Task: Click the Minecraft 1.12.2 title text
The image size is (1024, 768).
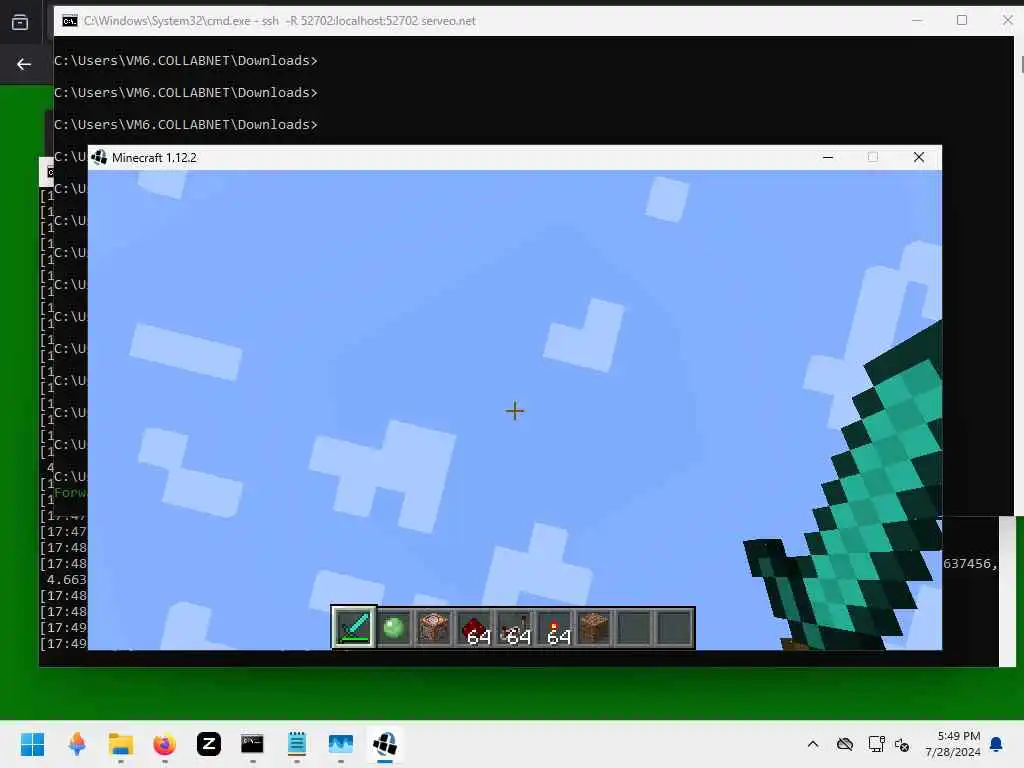Action: 154,158
